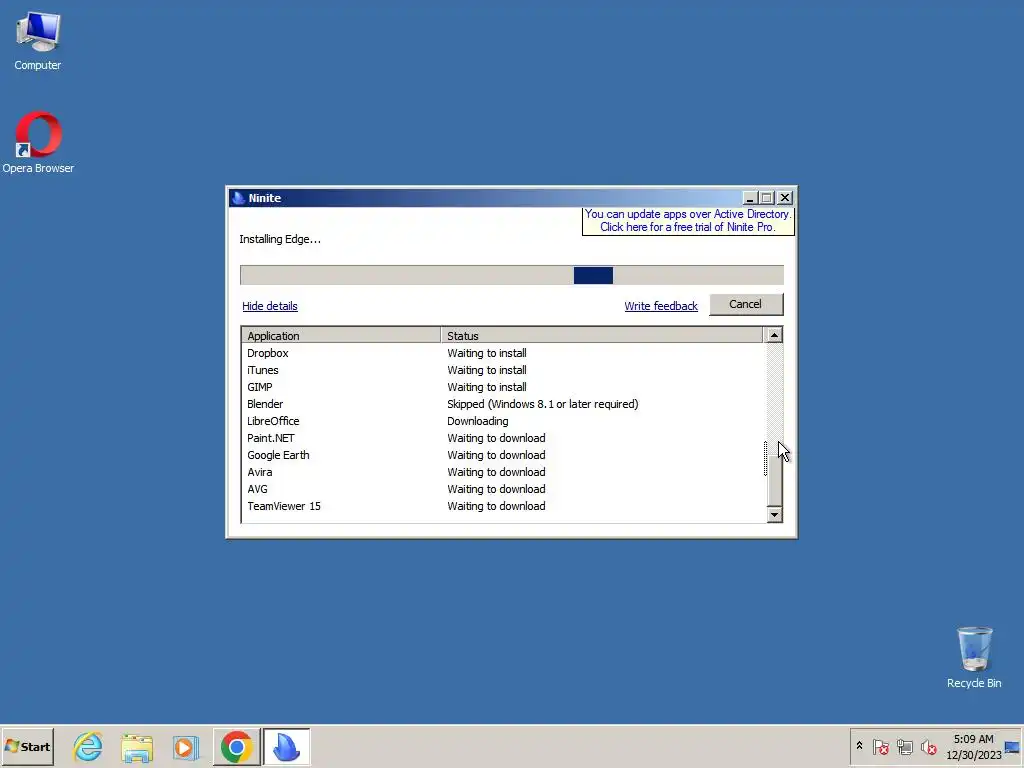Show hidden tray icons arrow

[859, 746]
